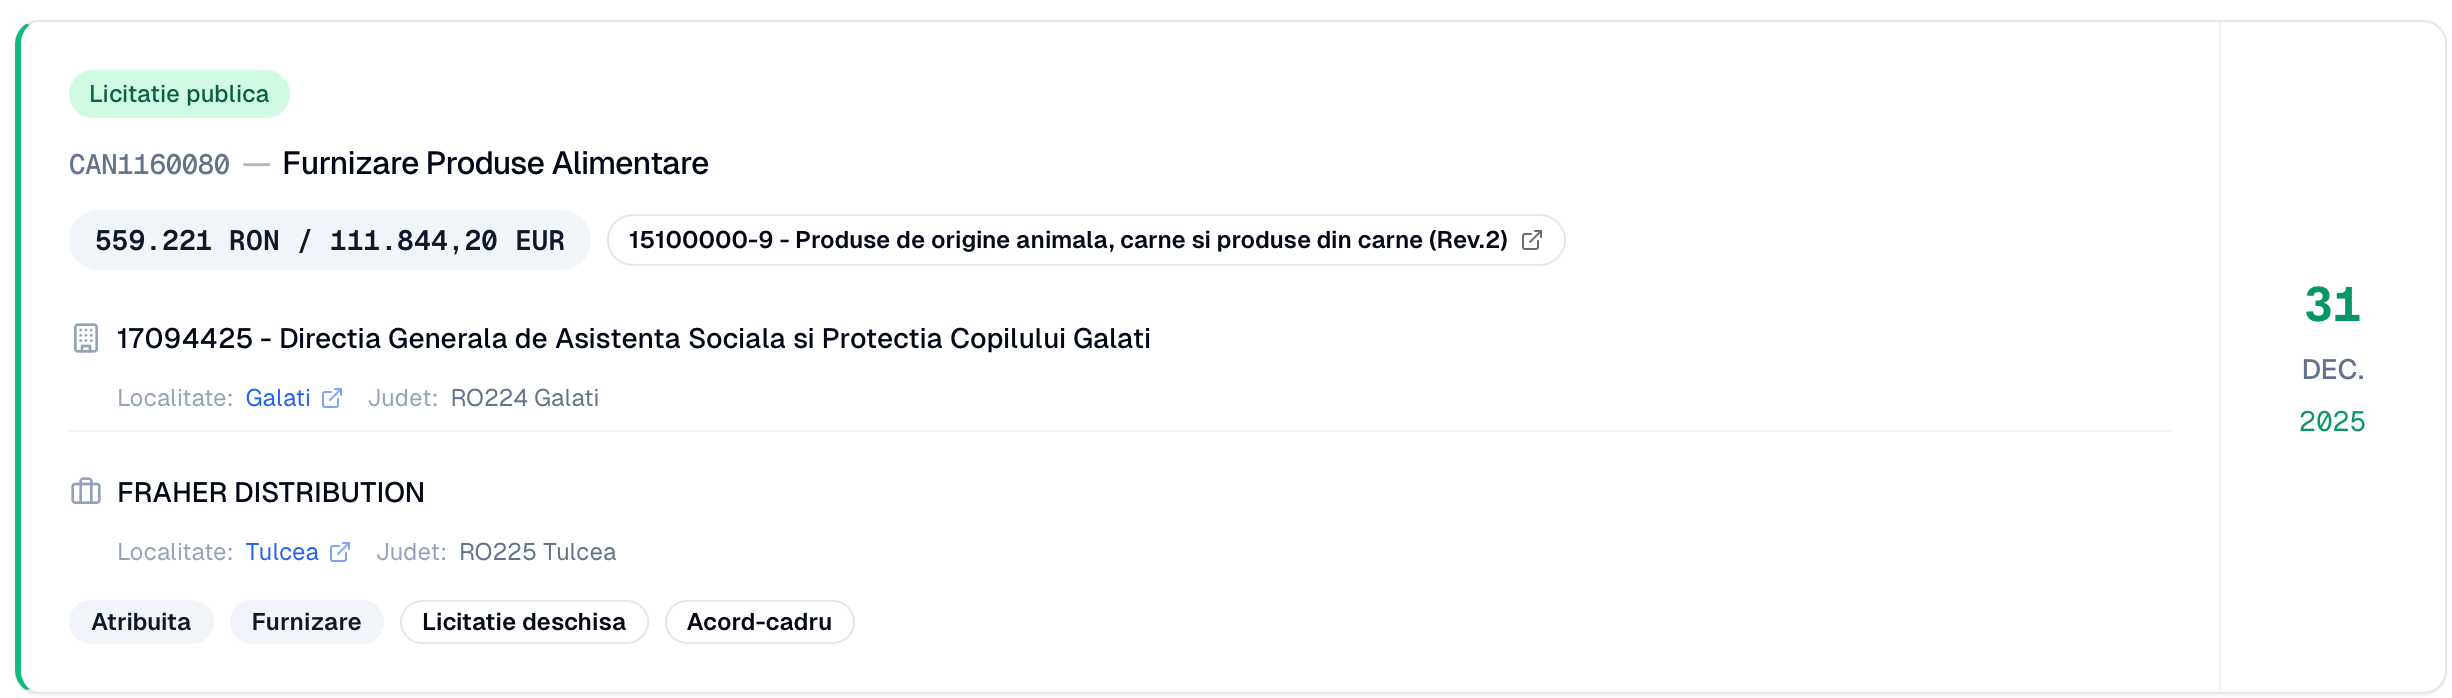Open the 15100000-9 CPV code chip
The width and height of the screenshot is (2452, 698).
[1067, 240]
